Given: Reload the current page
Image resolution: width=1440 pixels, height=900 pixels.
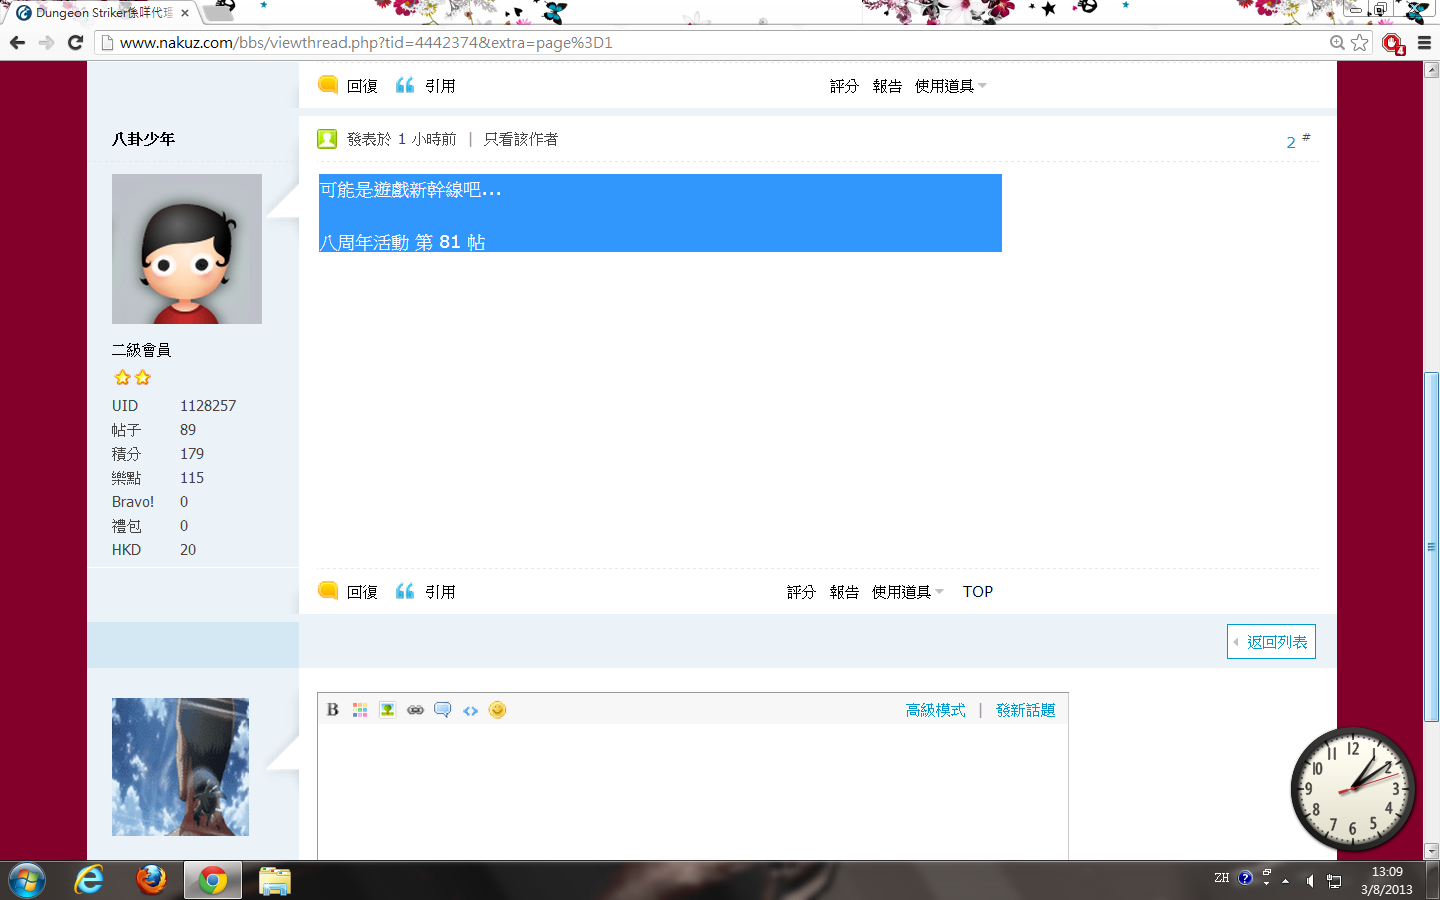Looking at the screenshot, I should coord(75,42).
